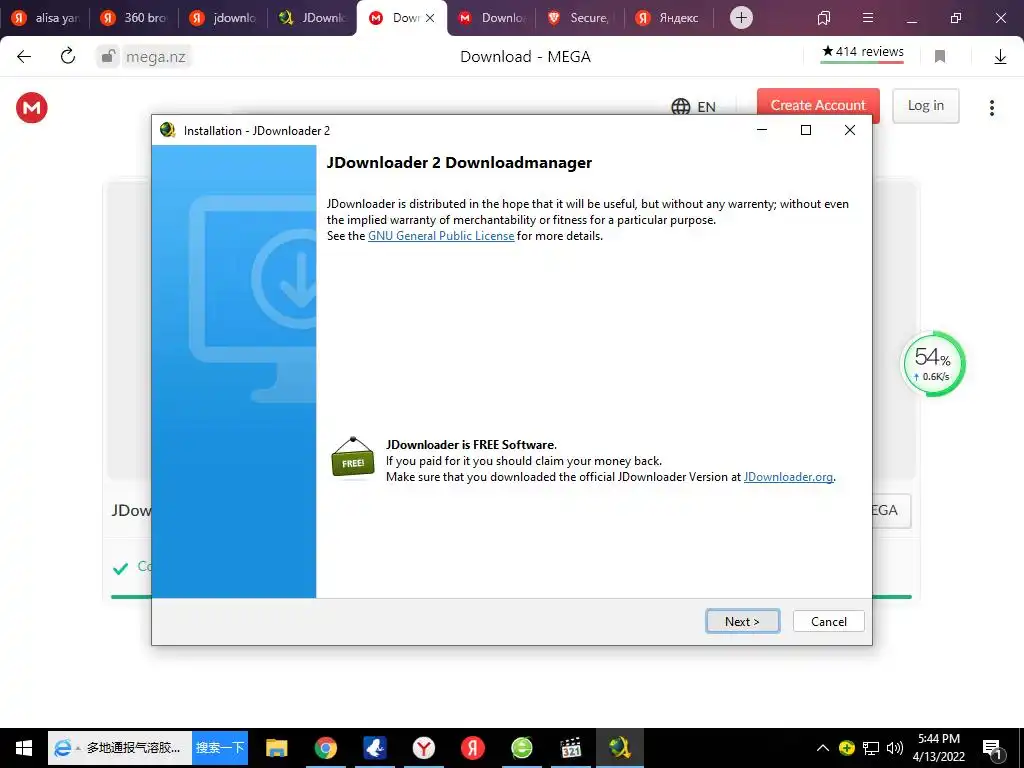Open the browser hamburger menu
The width and height of the screenshot is (1024, 768).
point(868,18)
